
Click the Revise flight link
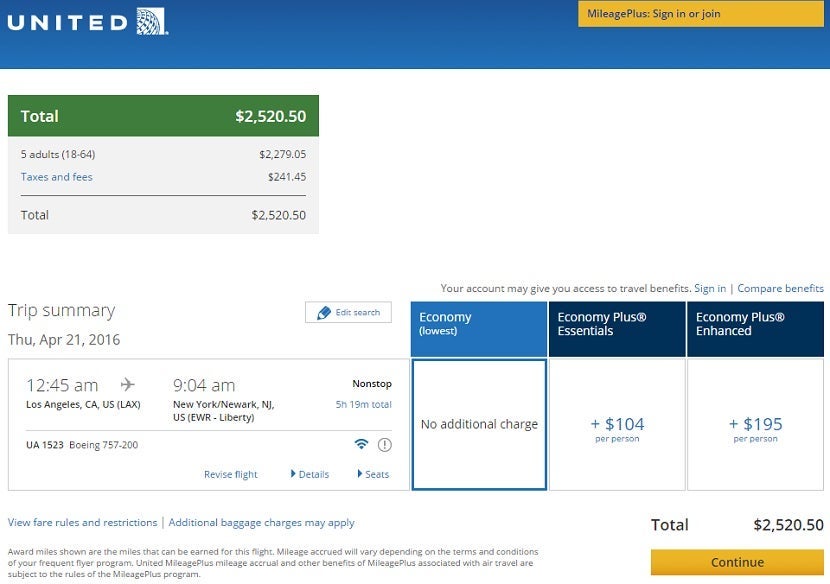click(x=231, y=474)
